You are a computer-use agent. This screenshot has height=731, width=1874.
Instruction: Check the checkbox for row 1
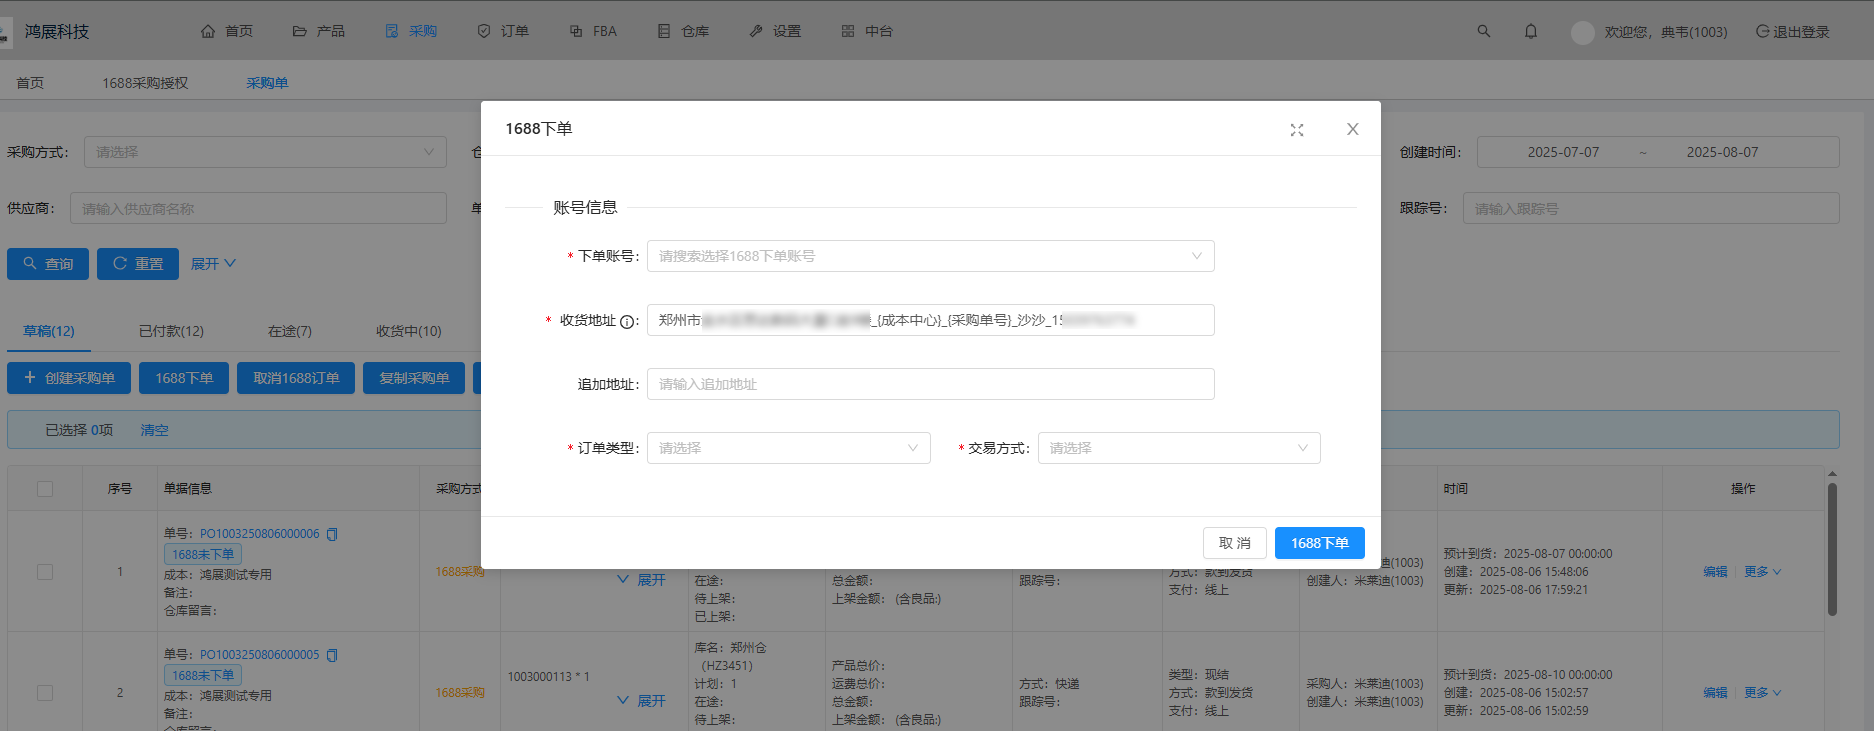click(45, 572)
